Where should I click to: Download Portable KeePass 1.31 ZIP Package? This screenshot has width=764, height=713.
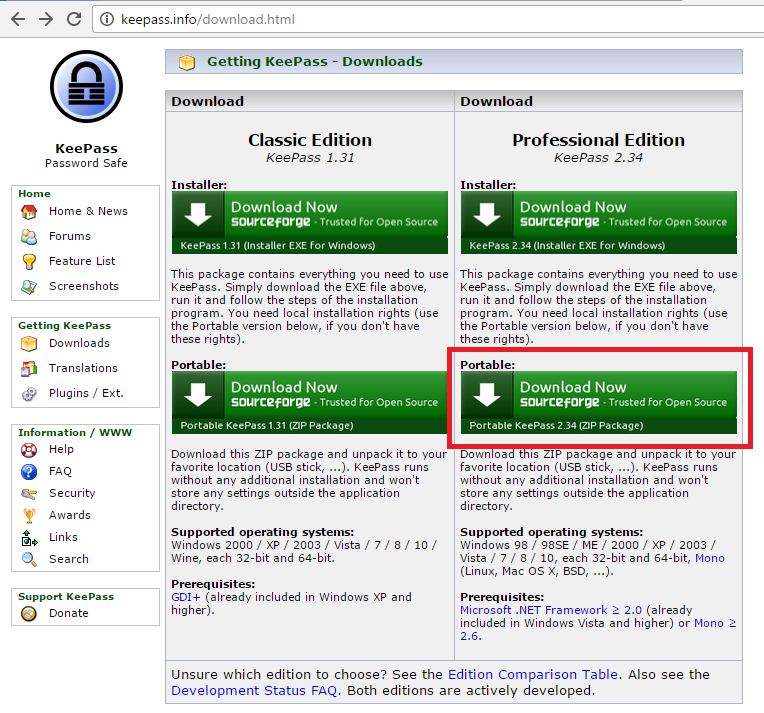click(309, 403)
